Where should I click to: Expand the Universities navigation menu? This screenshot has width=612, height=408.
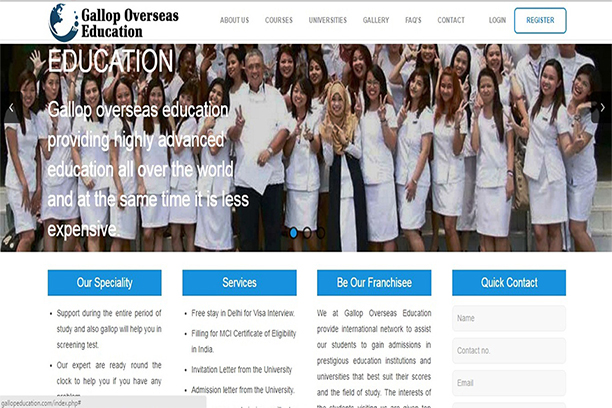click(328, 20)
